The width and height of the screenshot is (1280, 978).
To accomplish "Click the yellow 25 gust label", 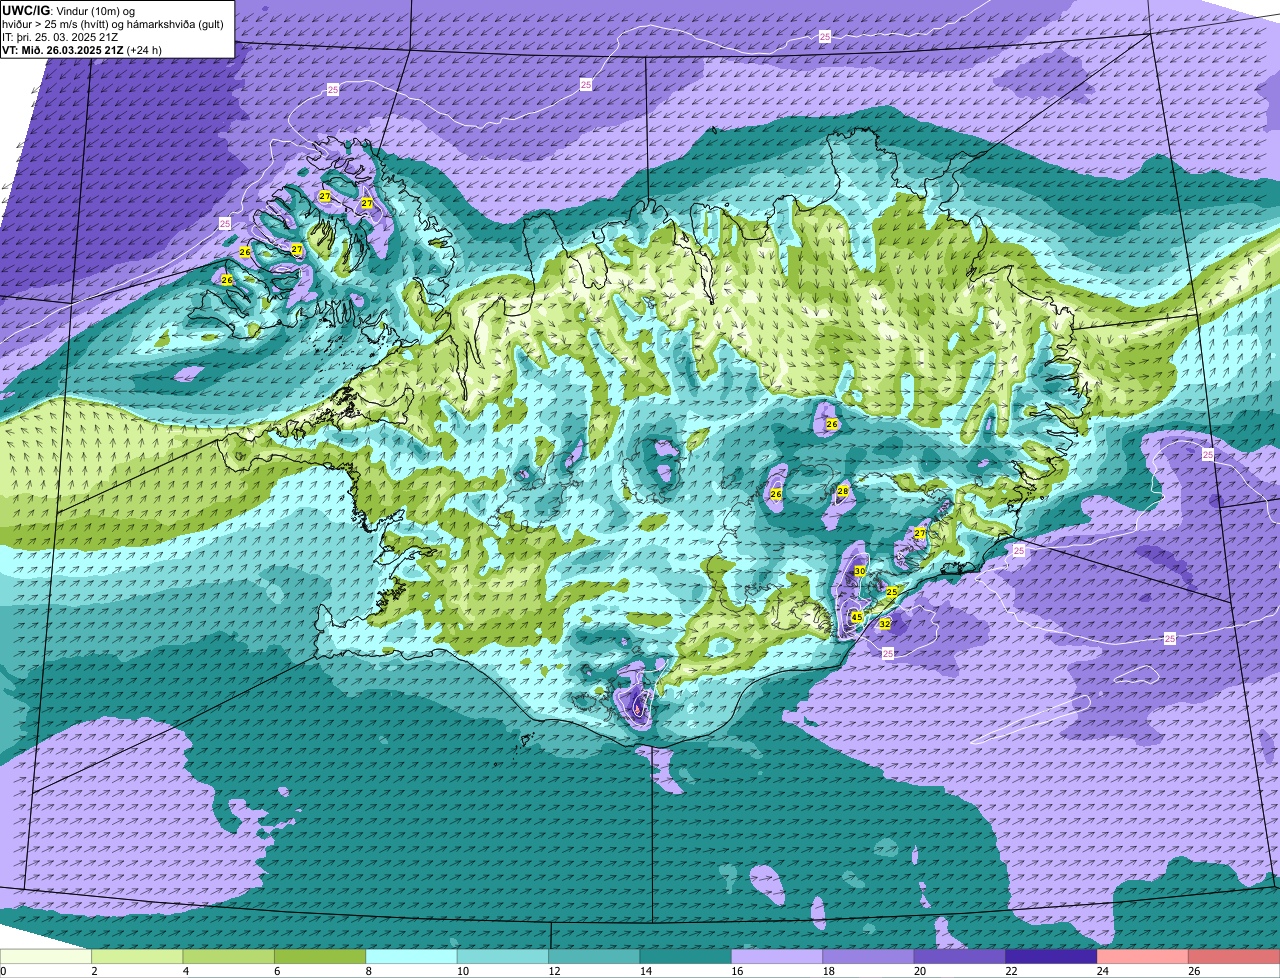I will (892, 592).
